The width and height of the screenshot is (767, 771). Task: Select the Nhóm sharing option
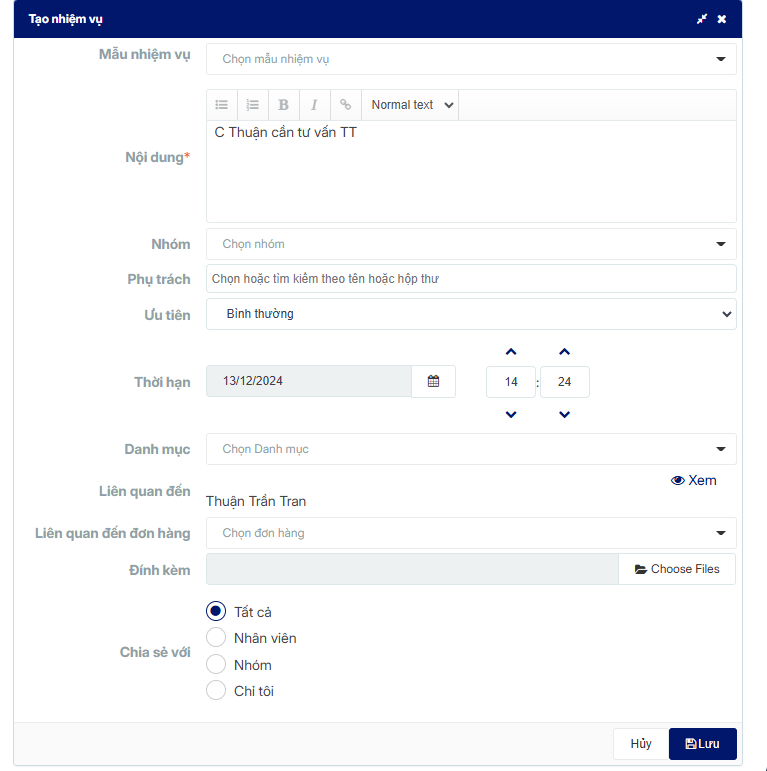216,664
